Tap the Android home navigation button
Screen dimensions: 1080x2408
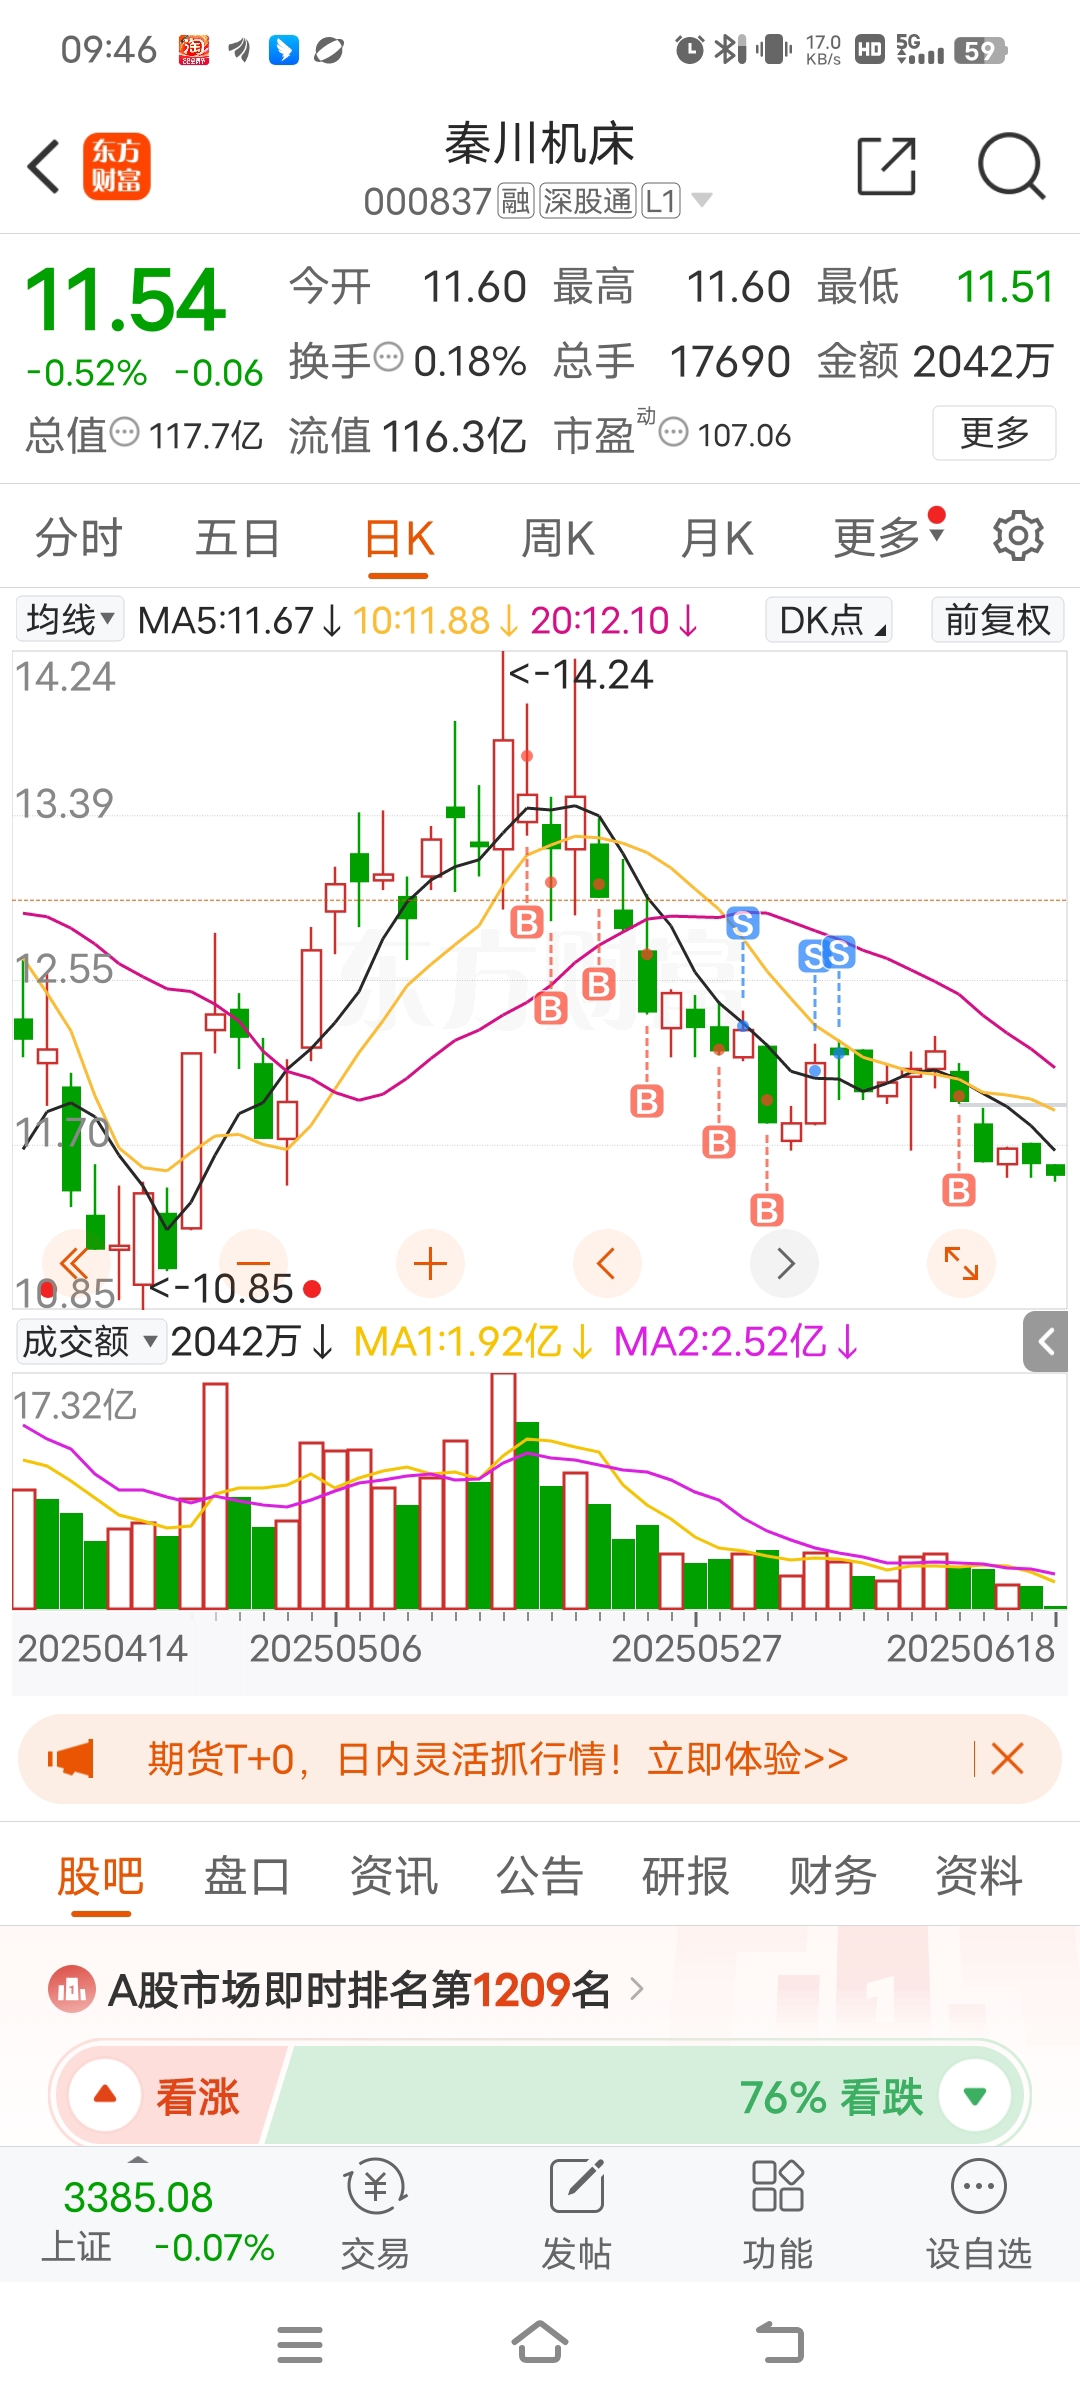click(x=540, y=2343)
